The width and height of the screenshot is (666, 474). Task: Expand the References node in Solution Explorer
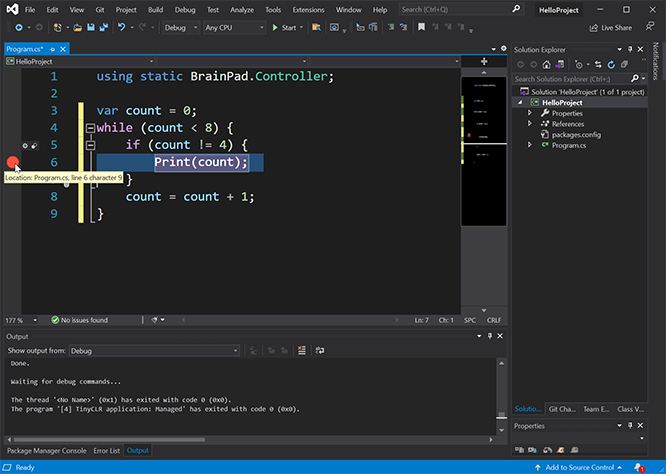(530, 124)
